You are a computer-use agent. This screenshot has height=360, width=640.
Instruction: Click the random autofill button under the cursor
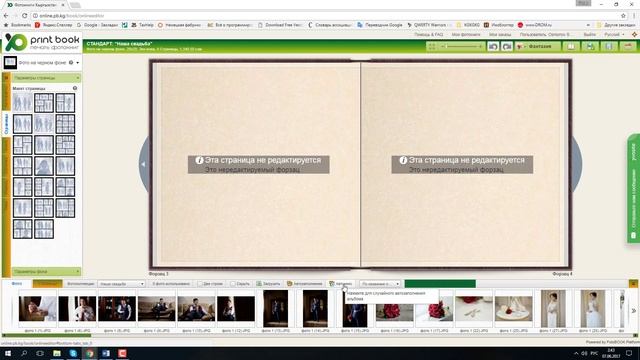[341, 284]
